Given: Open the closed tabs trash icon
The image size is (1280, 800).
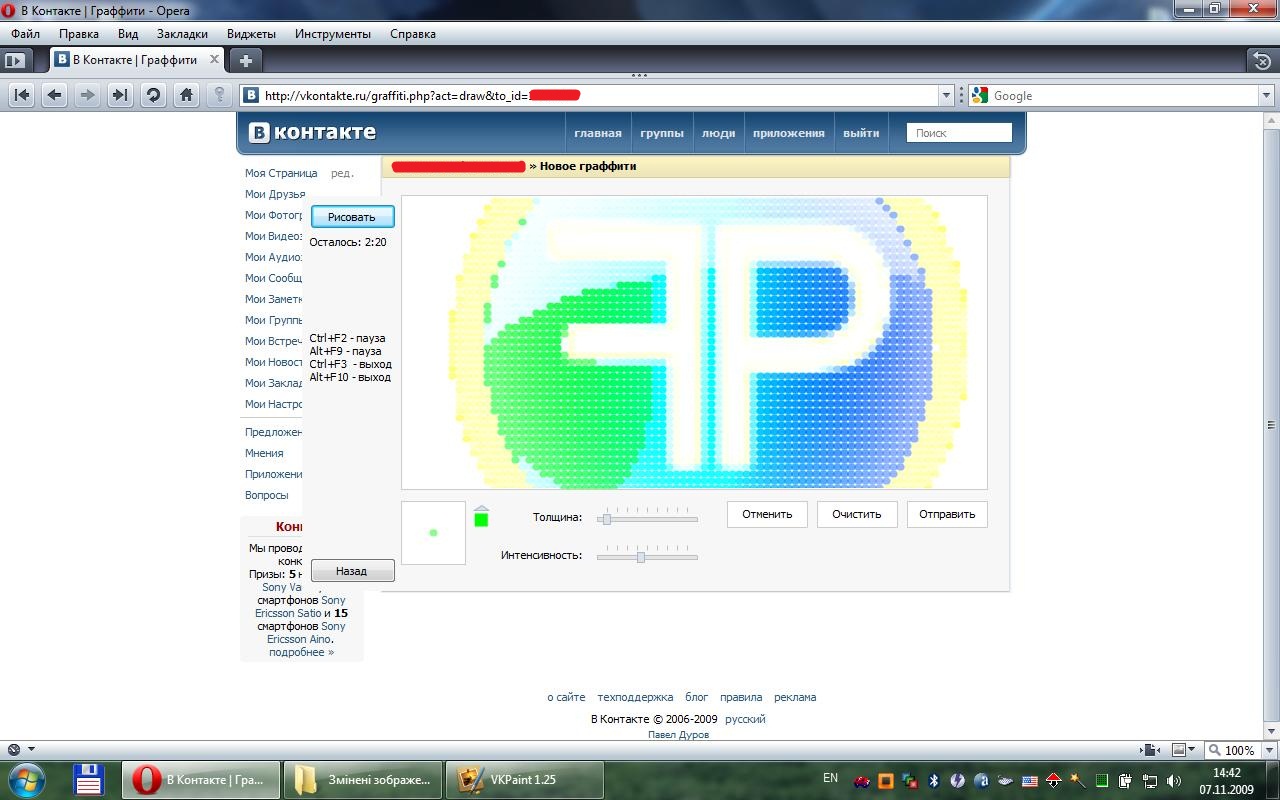Looking at the screenshot, I should [x=1262, y=60].
